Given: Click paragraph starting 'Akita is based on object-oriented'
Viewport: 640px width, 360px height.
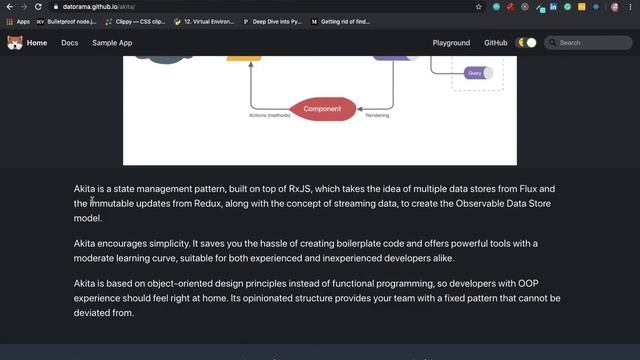Looking at the screenshot, I should pos(317,298).
